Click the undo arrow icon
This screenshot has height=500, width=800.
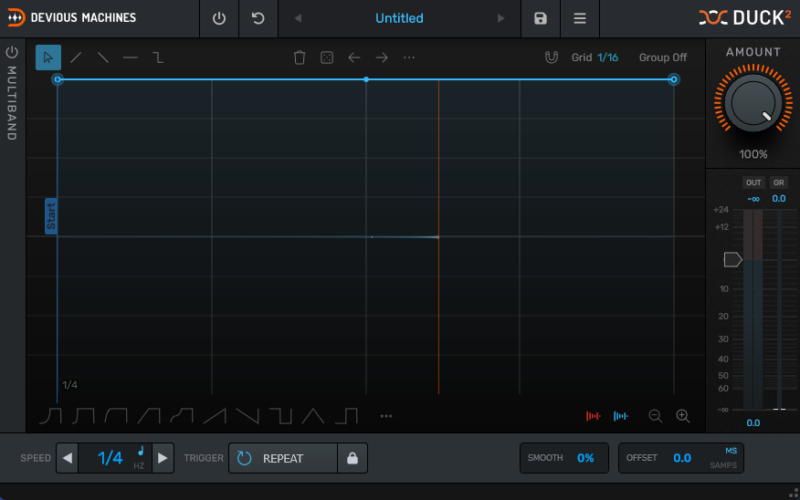[258, 18]
